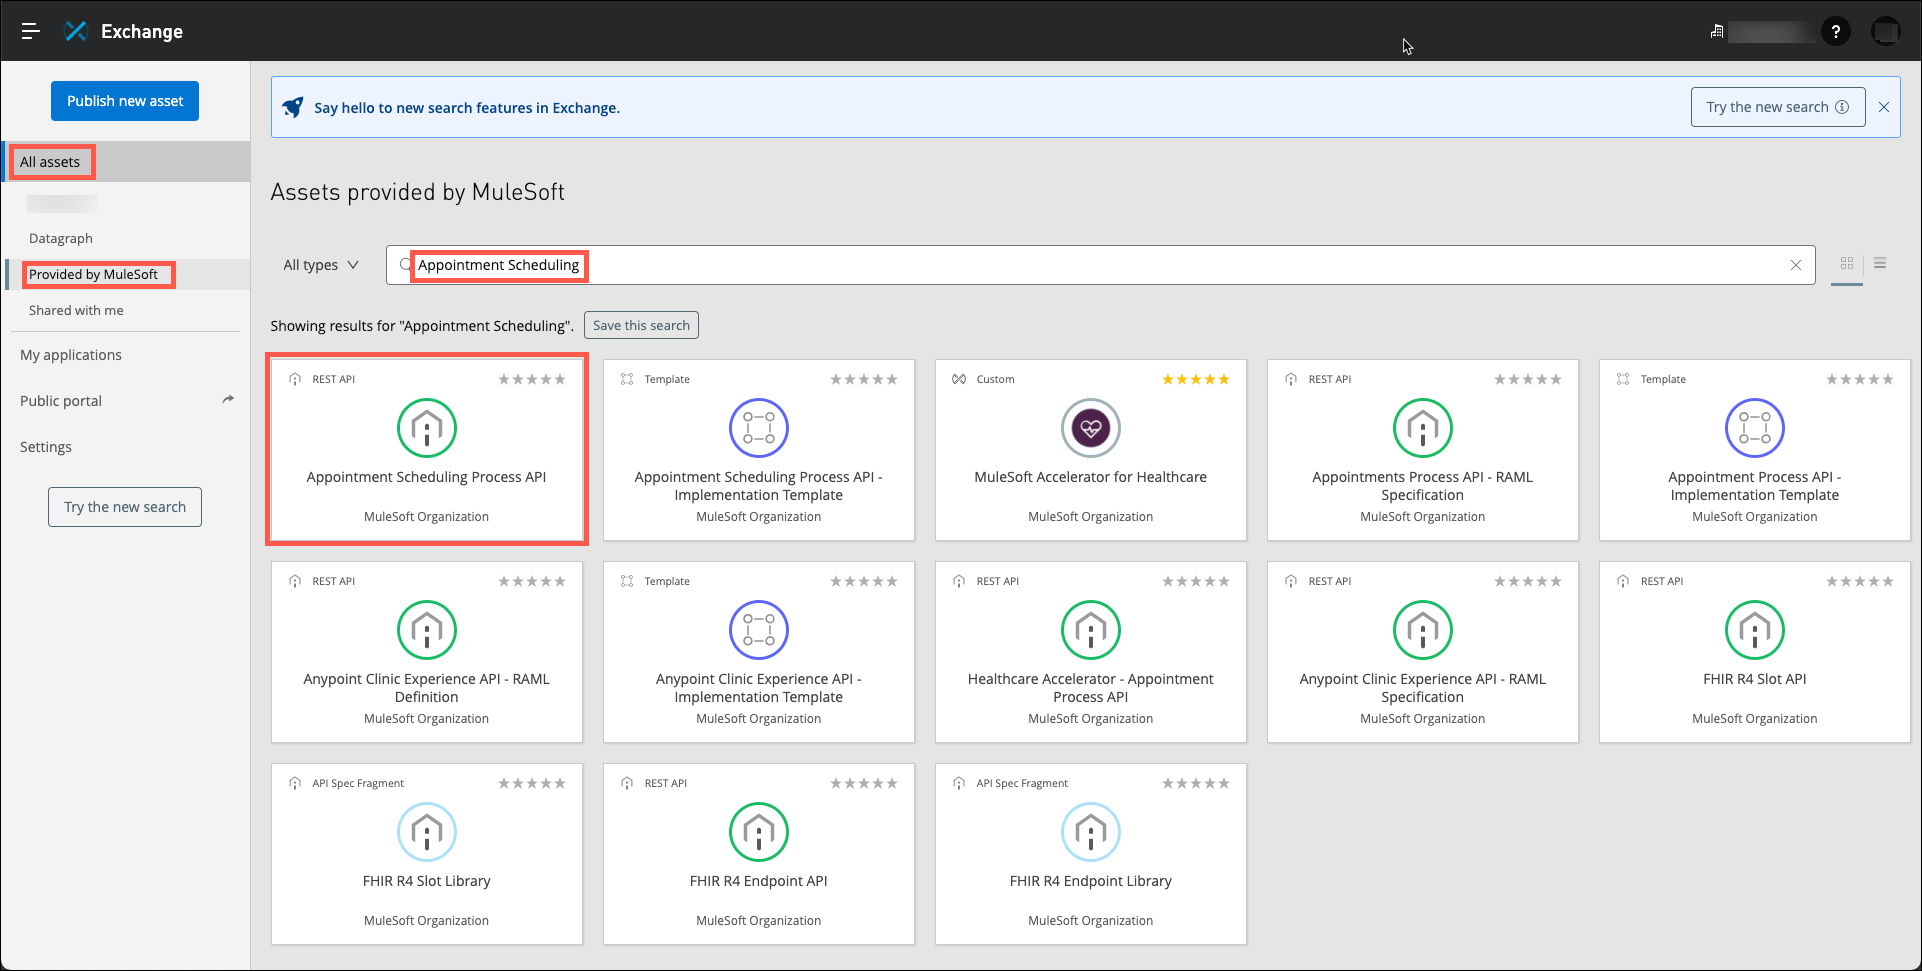The width and height of the screenshot is (1922, 971).
Task: Click Template type icon on Appointment Process API card
Action: [x=1623, y=379]
